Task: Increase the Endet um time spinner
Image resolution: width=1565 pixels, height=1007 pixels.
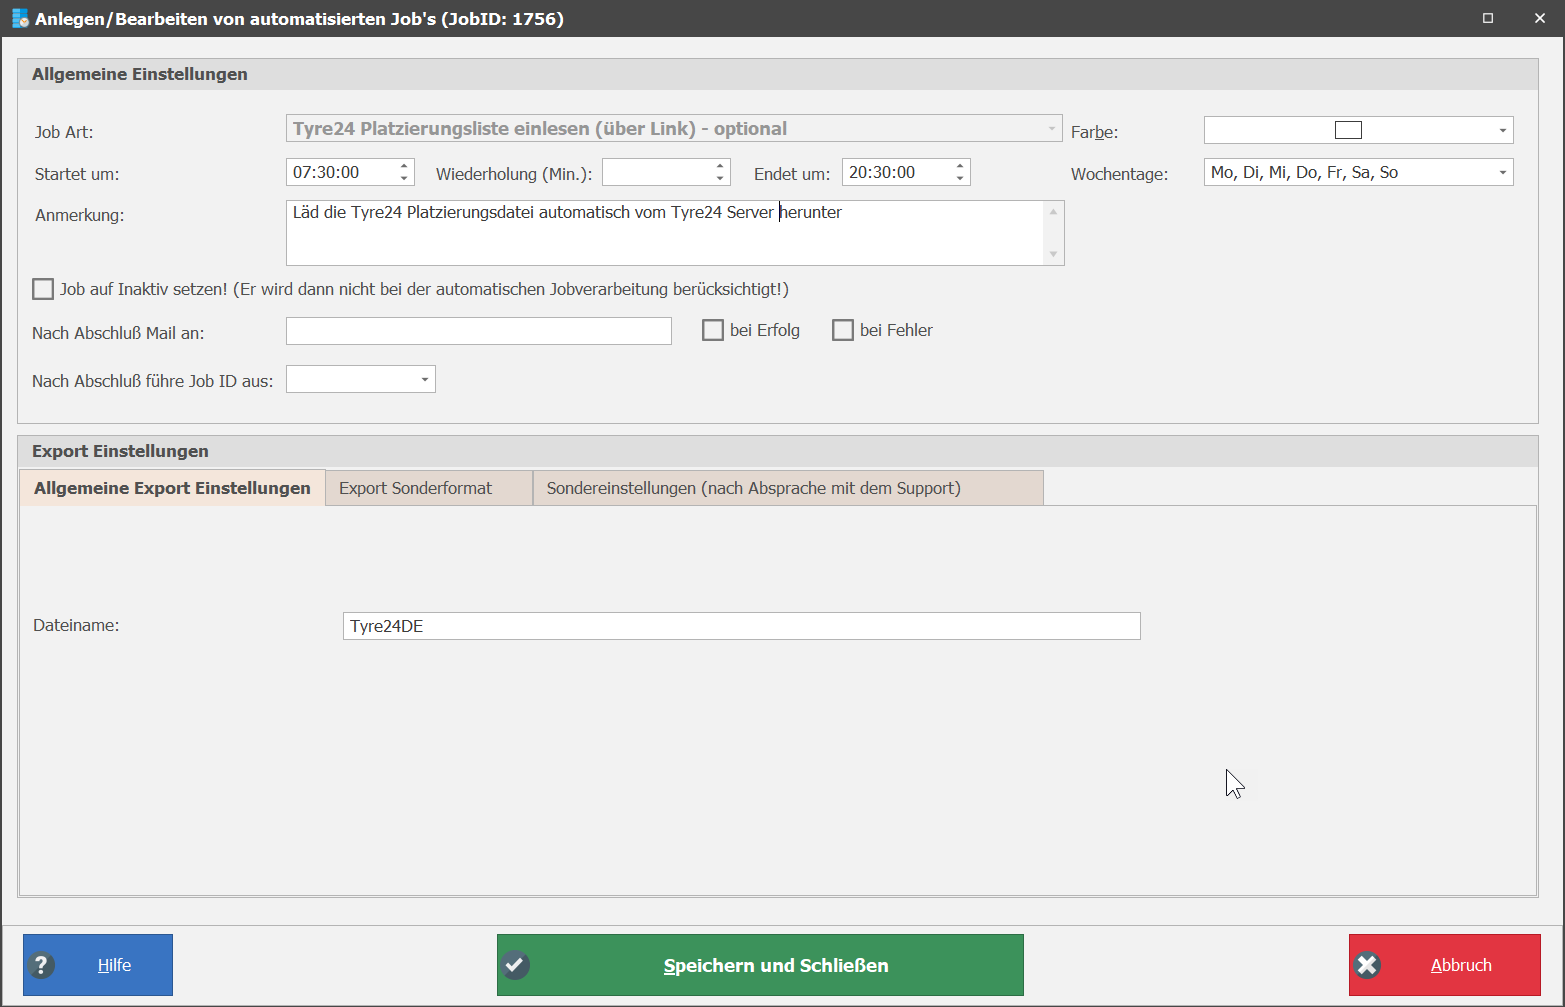Action: point(960,166)
